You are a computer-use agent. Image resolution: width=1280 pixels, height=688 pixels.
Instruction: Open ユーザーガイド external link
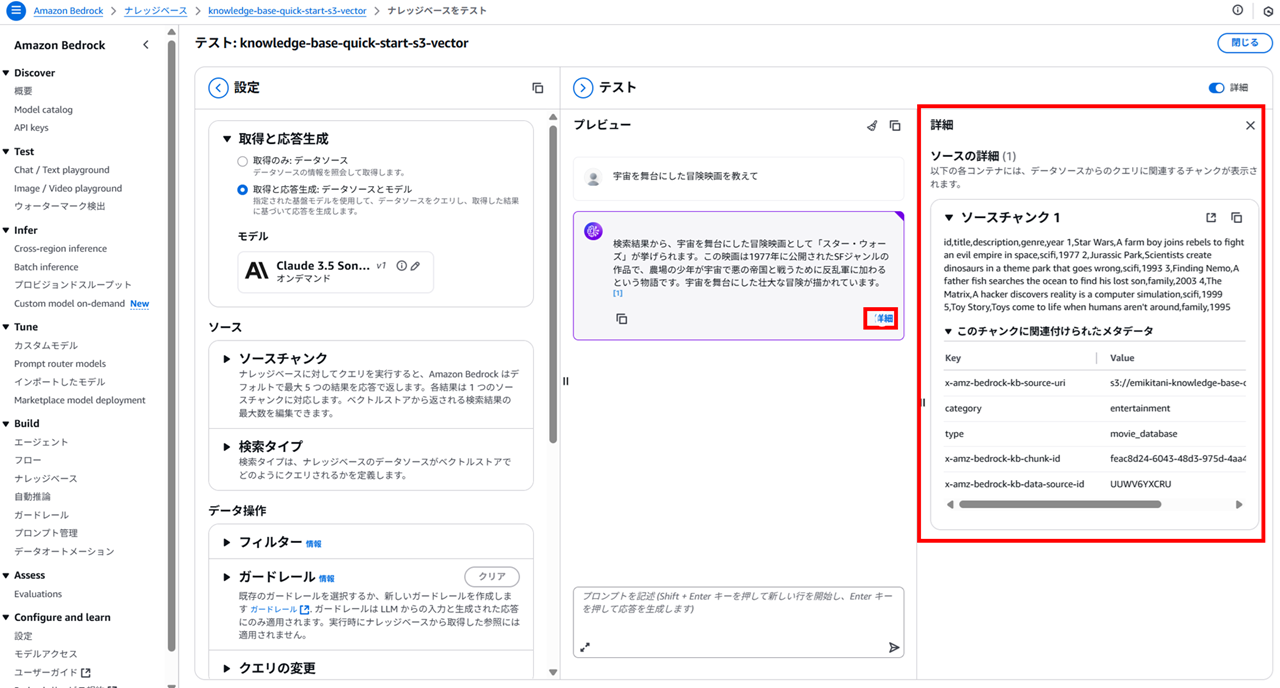(52, 672)
